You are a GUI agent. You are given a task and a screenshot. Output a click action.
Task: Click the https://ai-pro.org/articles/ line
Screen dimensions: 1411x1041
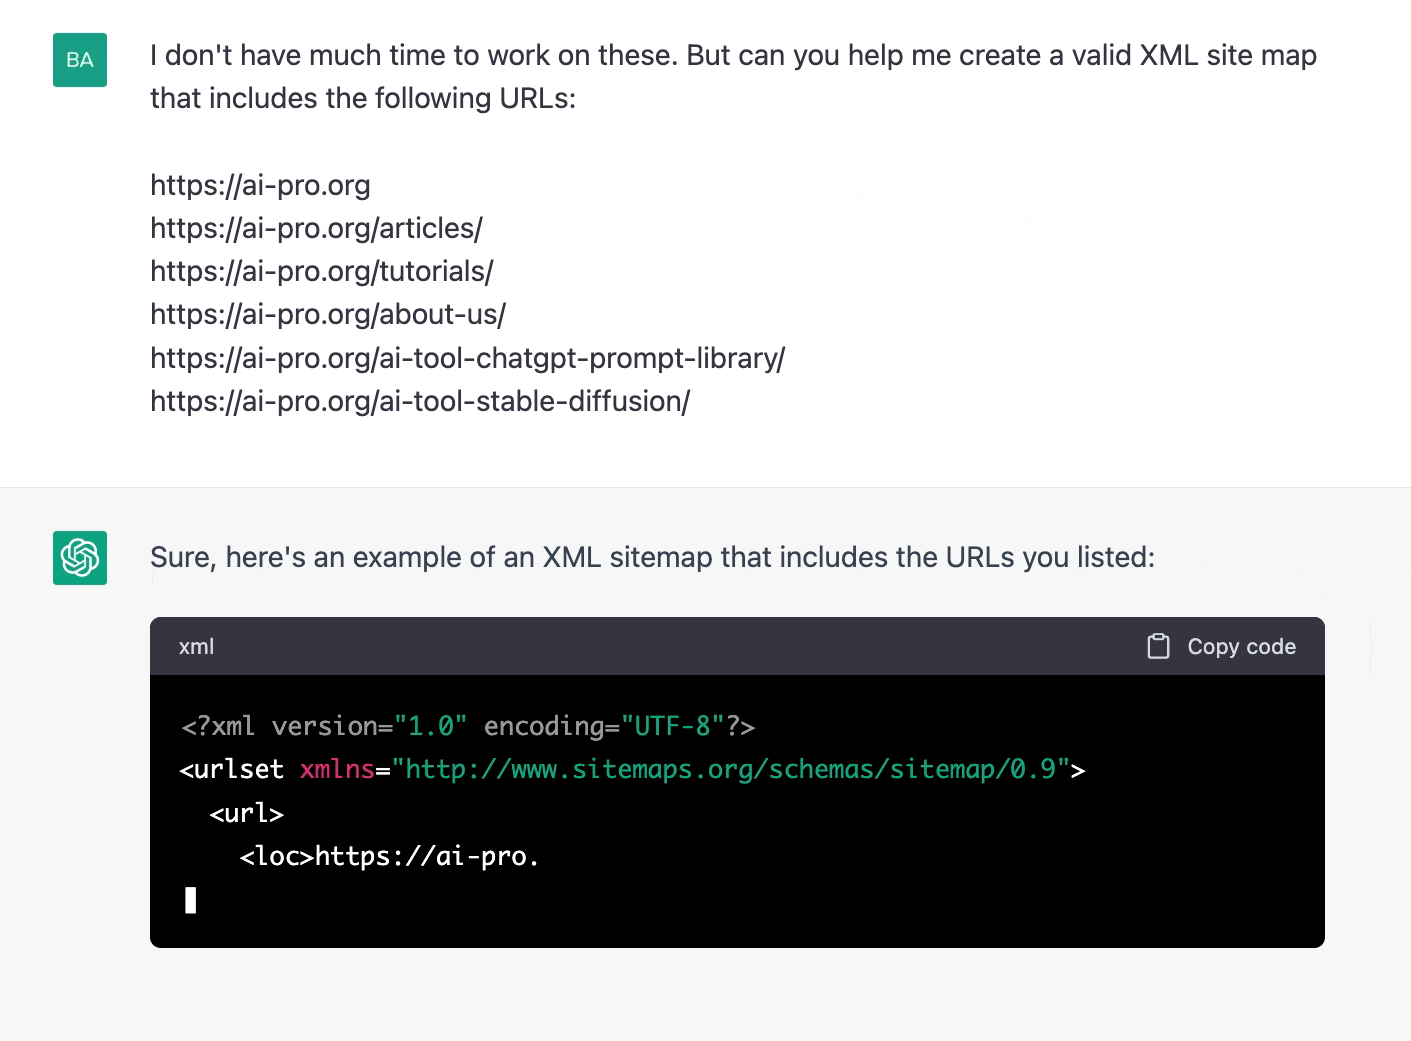316,228
